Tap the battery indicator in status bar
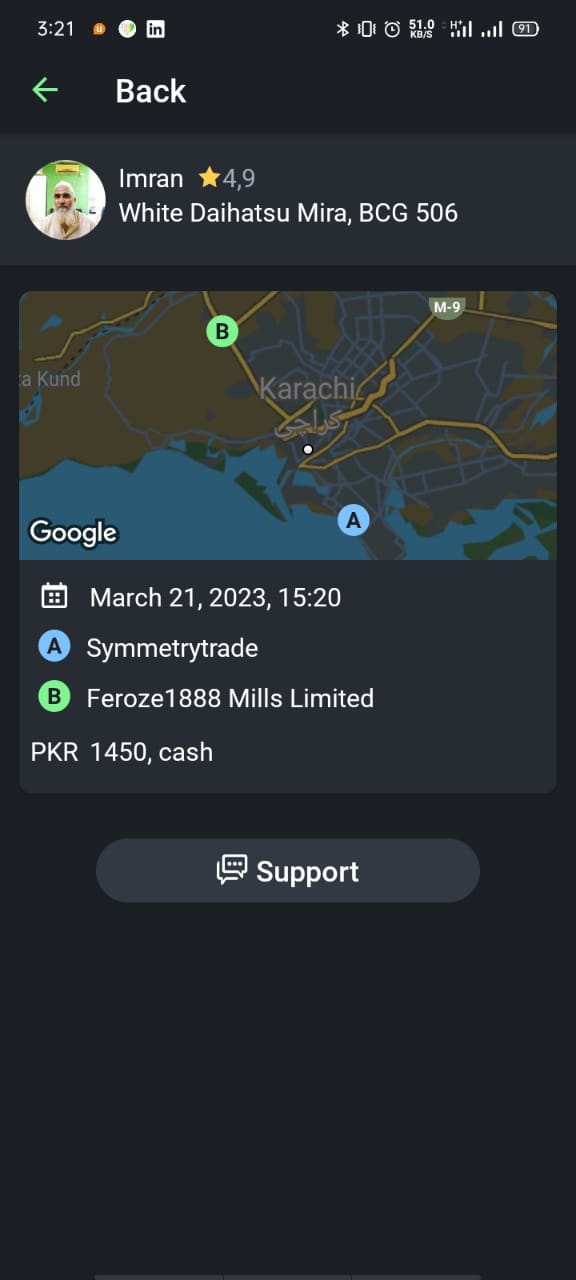The height and width of the screenshot is (1280, 576). coord(526,29)
